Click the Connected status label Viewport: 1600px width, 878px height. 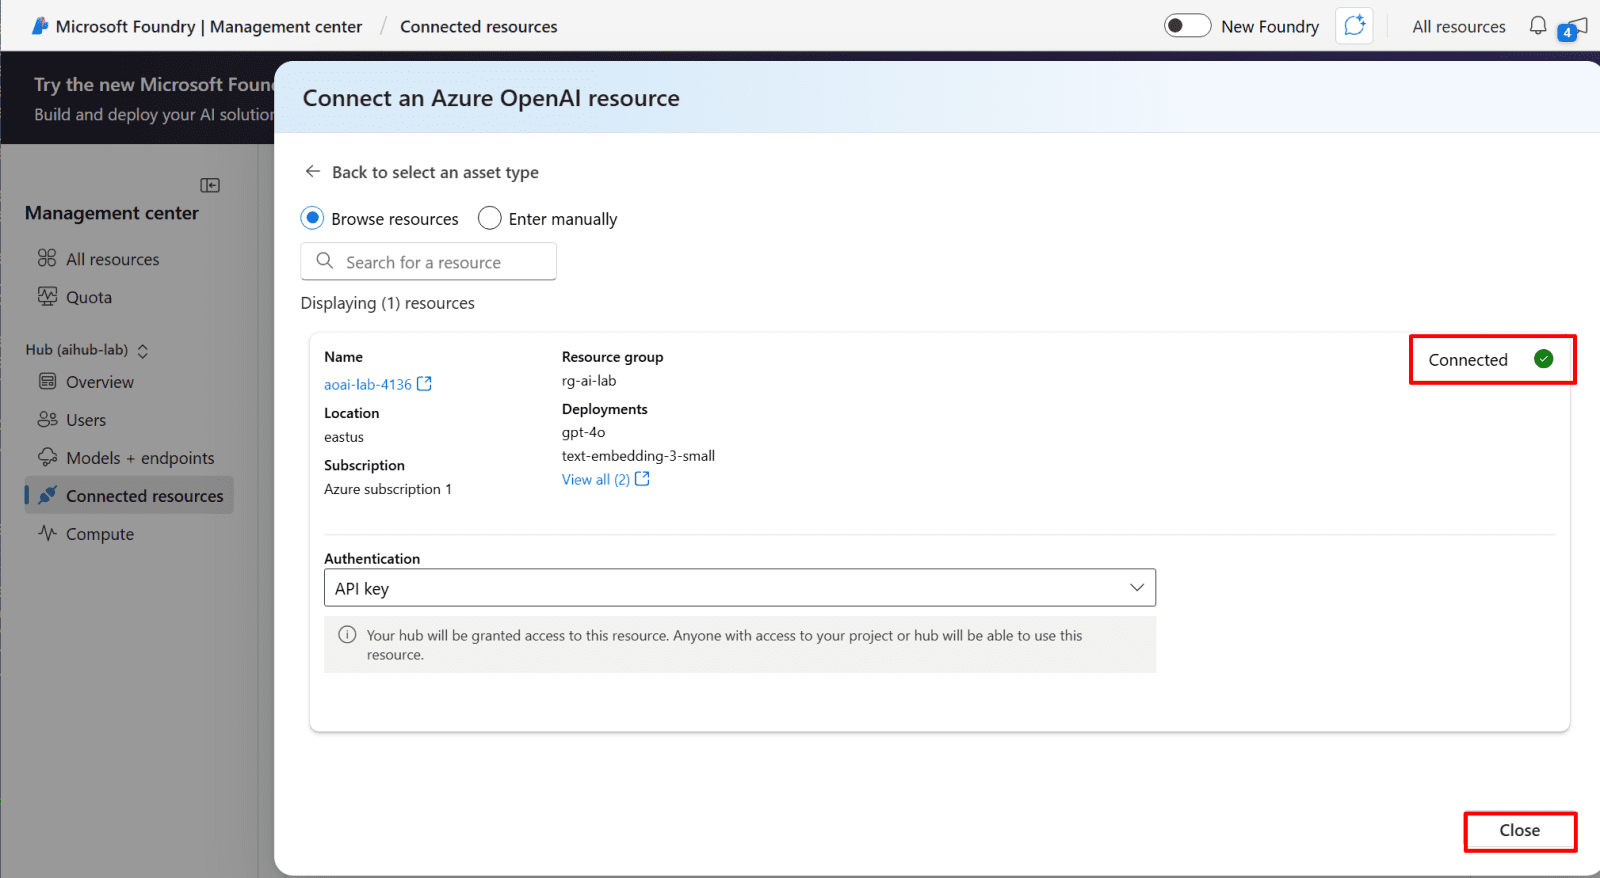point(1468,360)
